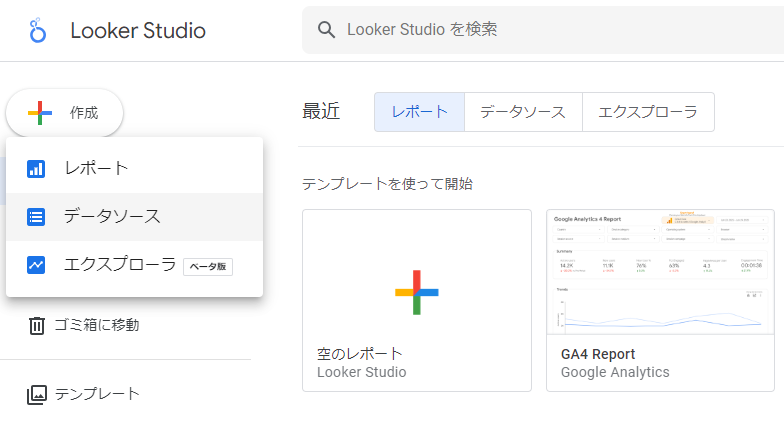Click the Looker Studio subtitle under 空のレポート
Screen dimensions: 784x421
click(362, 372)
